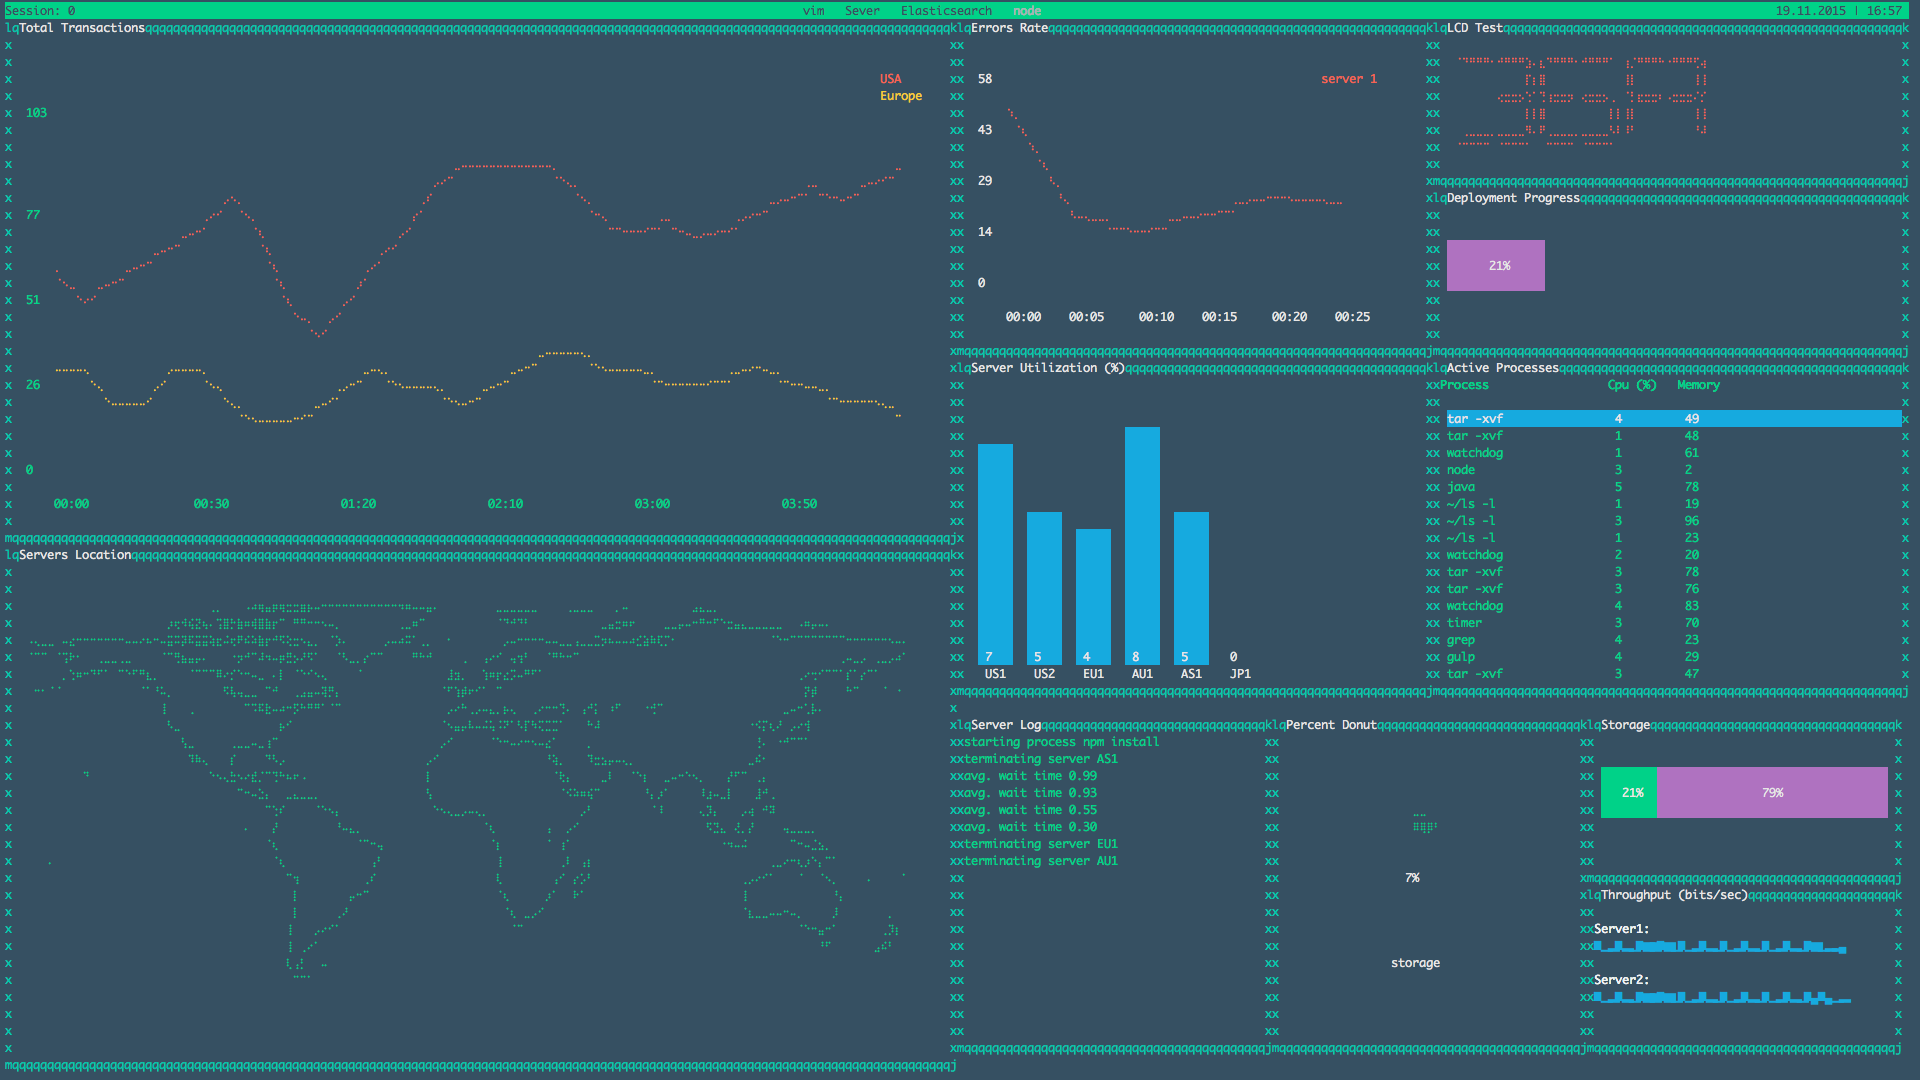Image resolution: width=1920 pixels, height=1080 pixels.
Task: Click log line starting process npm install
Action: tap(1062, 742)
